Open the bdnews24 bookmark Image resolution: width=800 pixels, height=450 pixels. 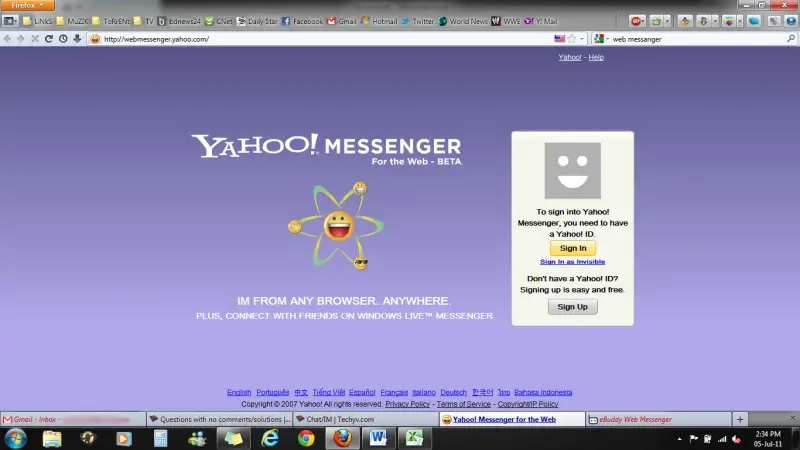click(179, 21)
